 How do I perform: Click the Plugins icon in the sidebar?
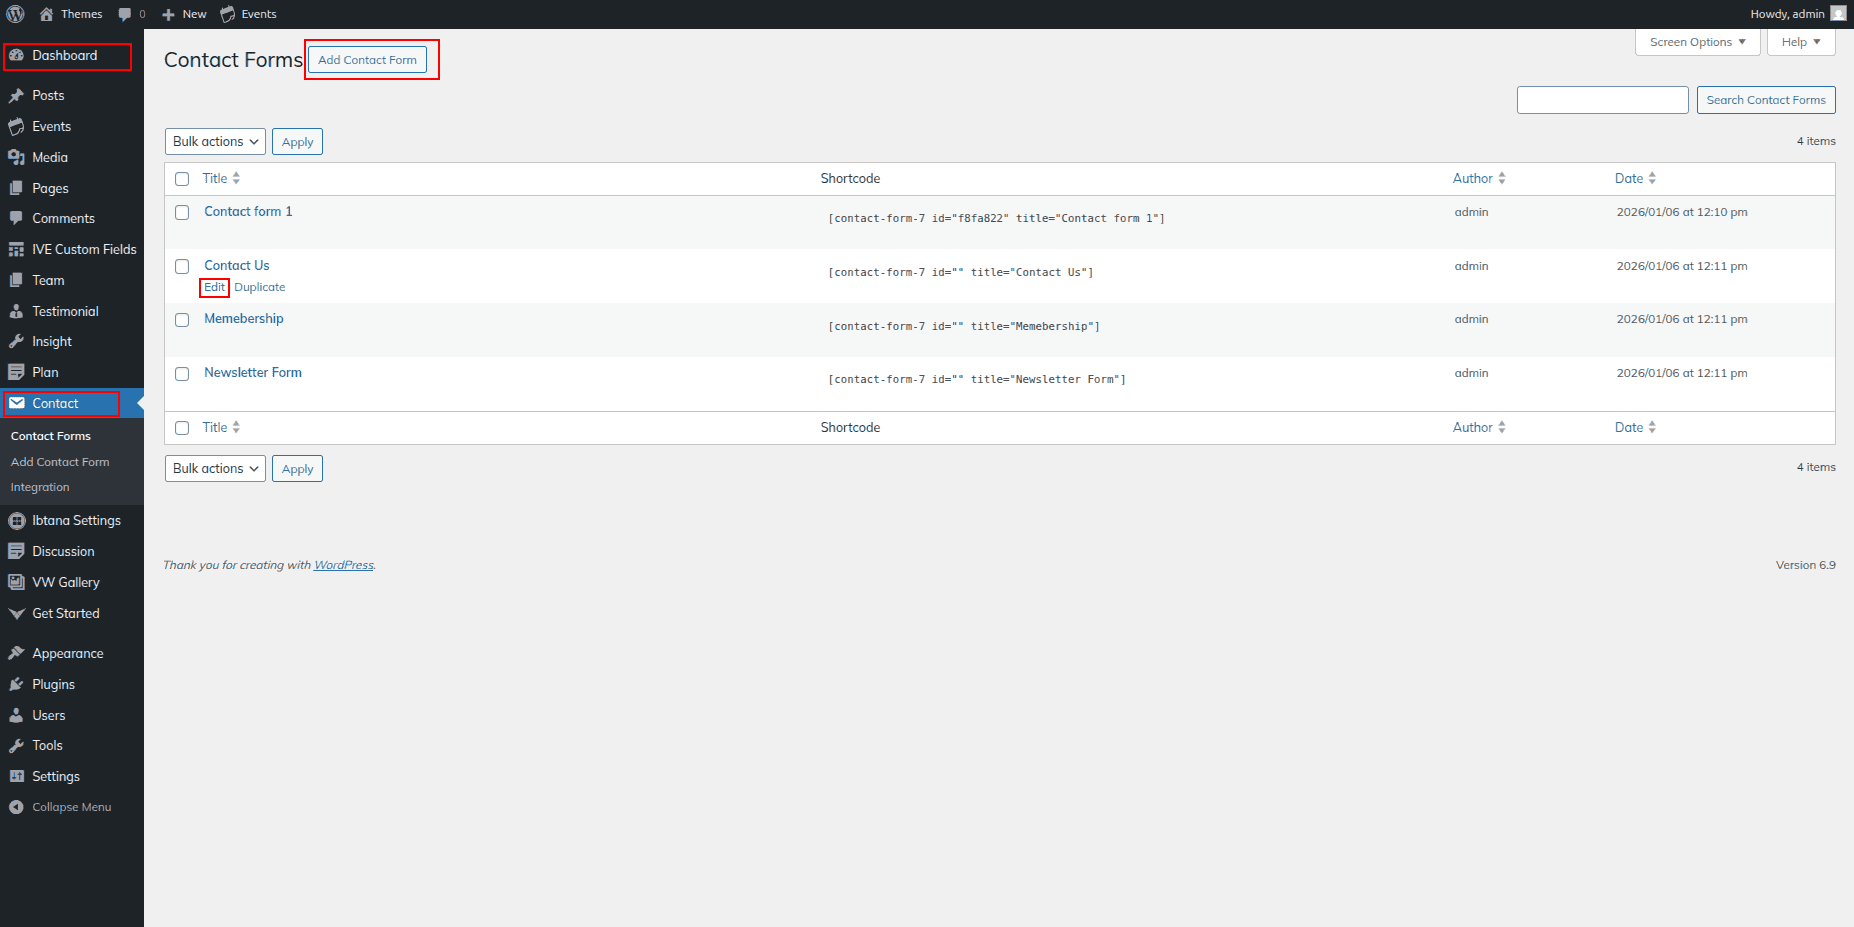tap(16, 684)
